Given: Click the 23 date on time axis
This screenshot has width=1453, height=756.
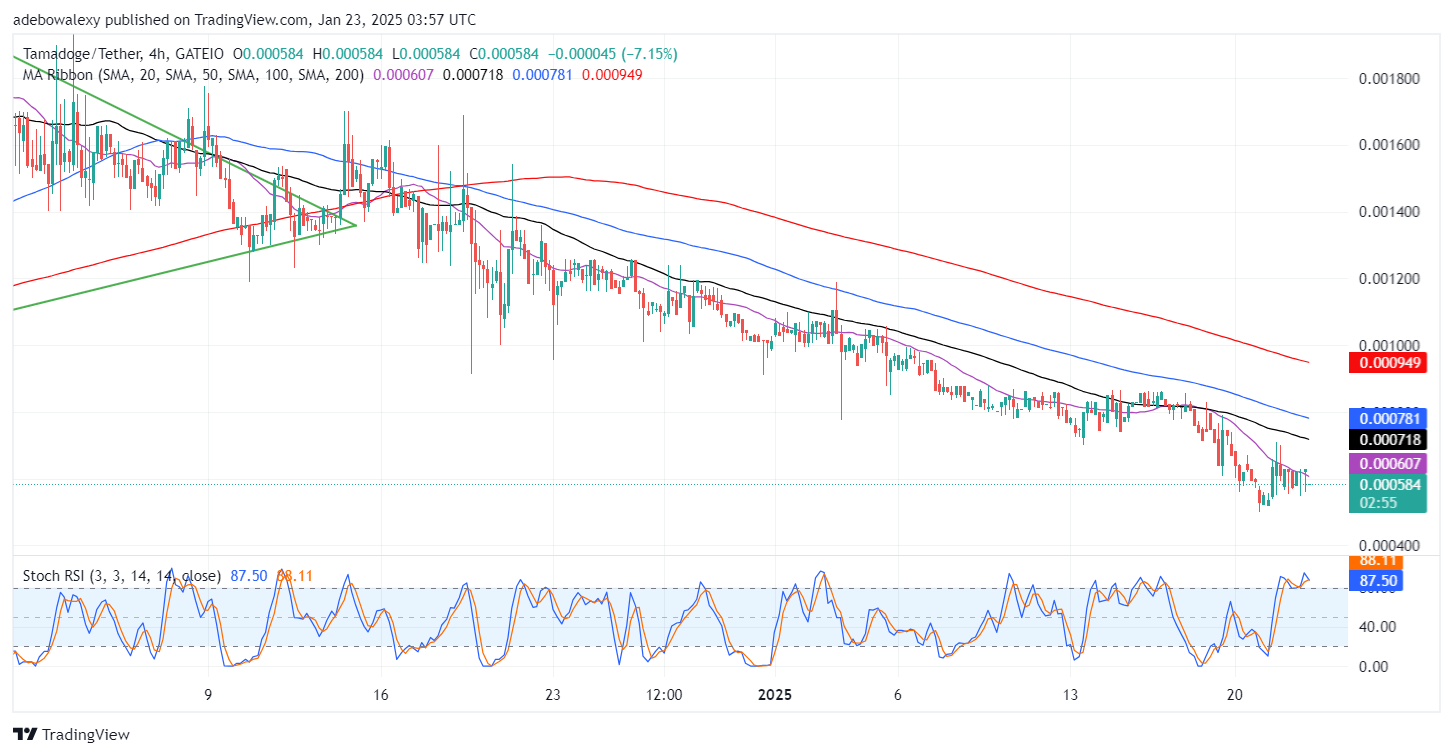Looking at the screenshot, I should 552,695.
